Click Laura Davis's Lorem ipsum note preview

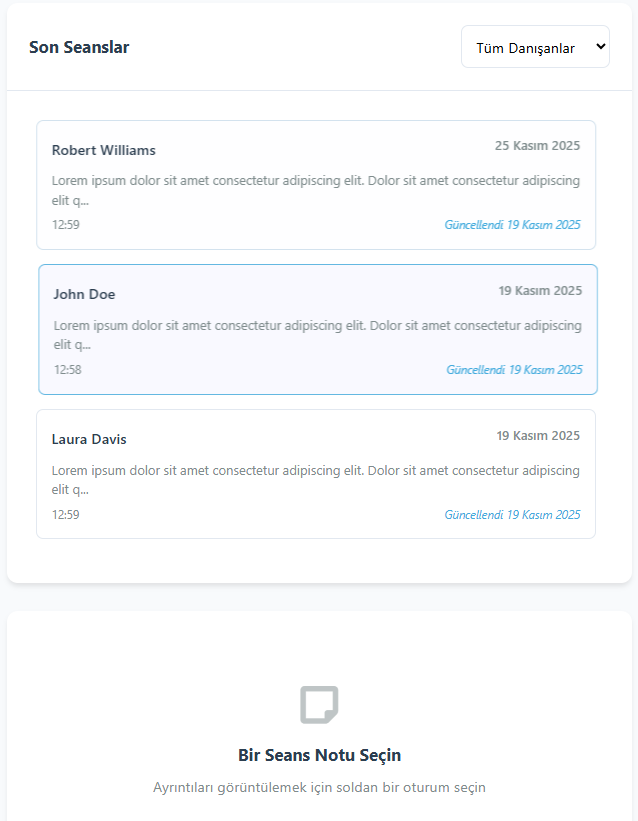[316, 480]
